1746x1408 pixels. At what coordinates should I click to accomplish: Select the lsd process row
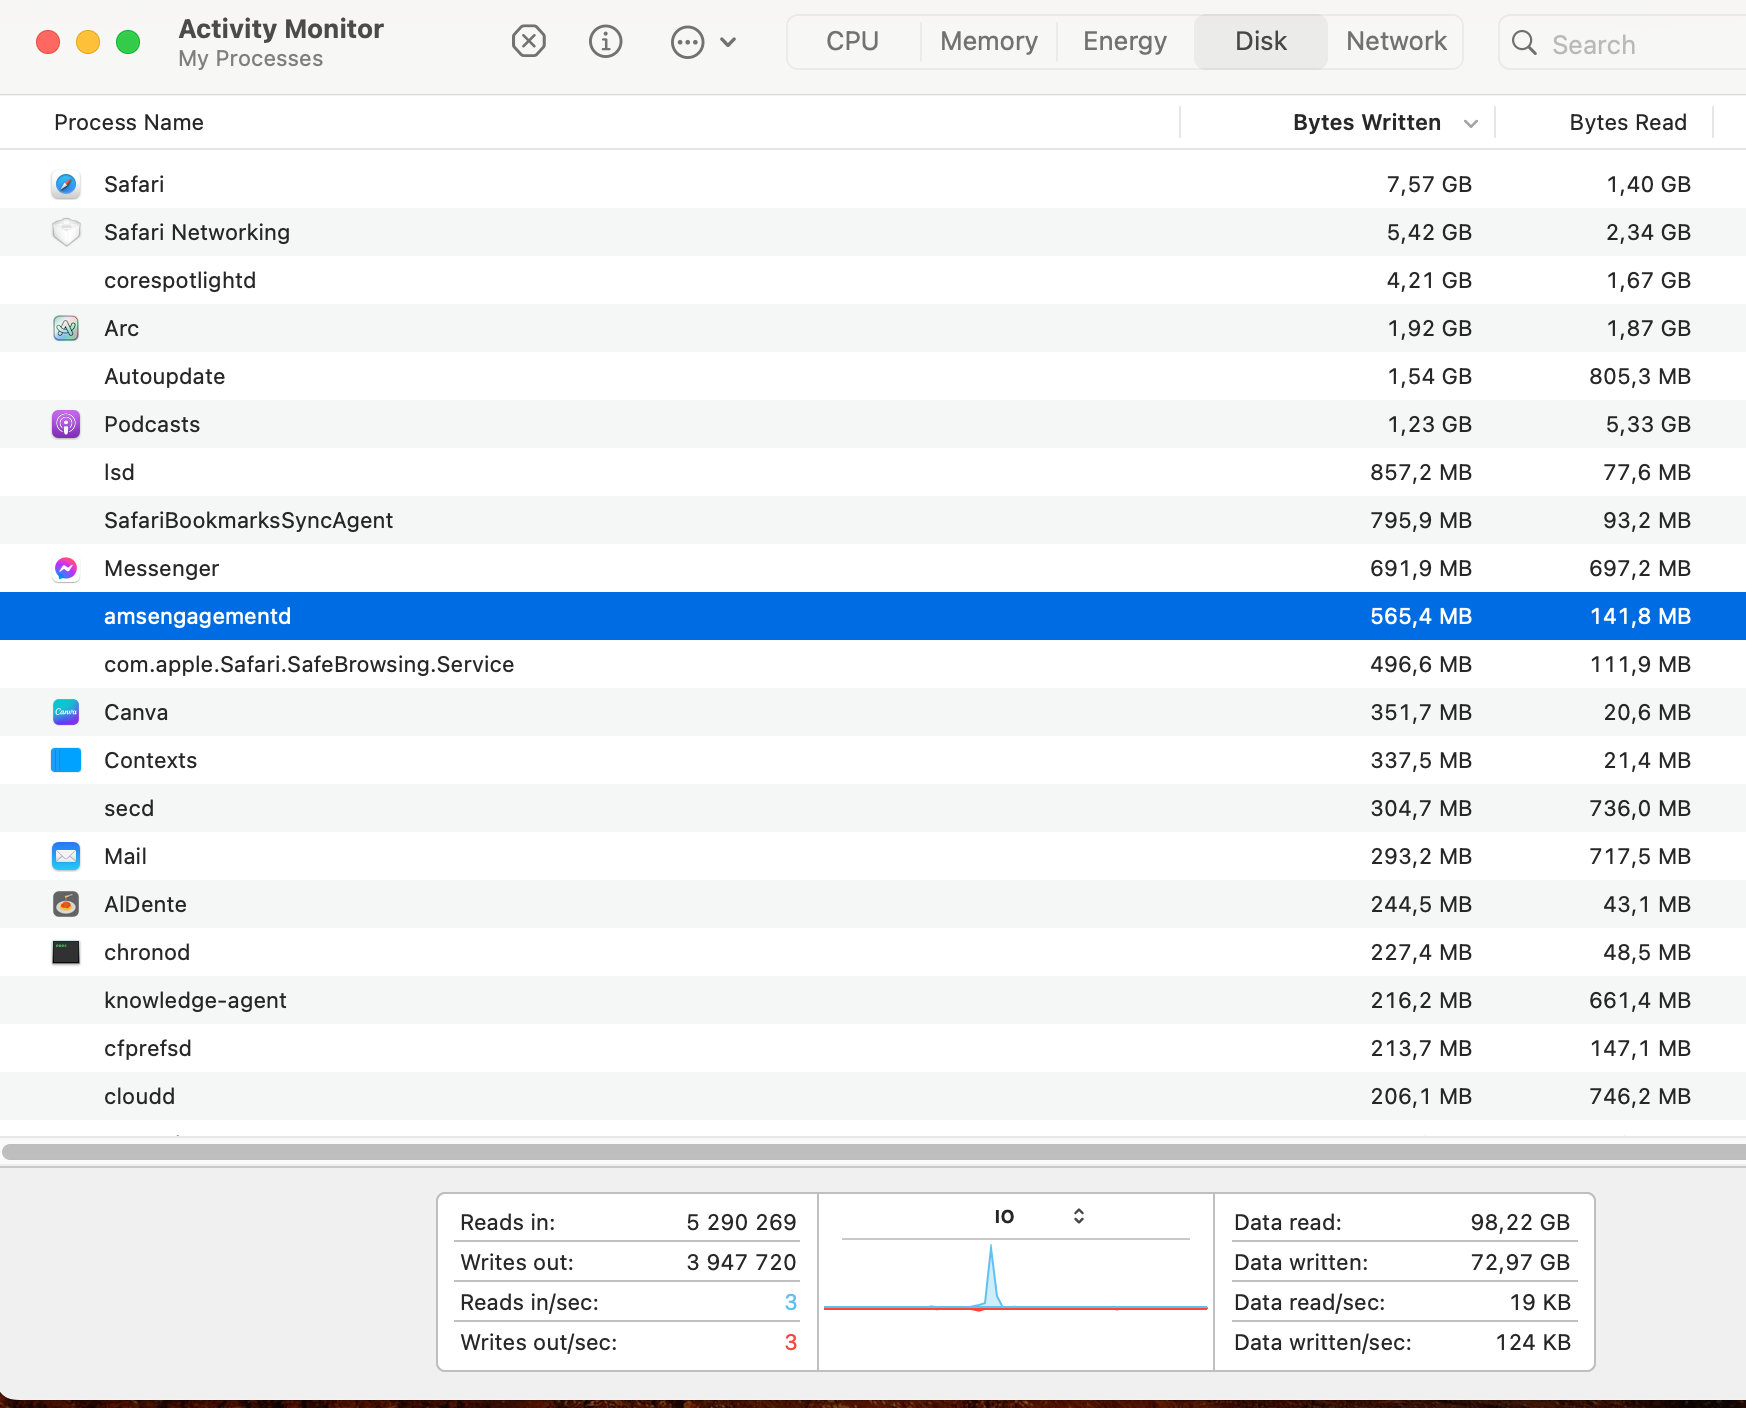(x=873, y=472)
